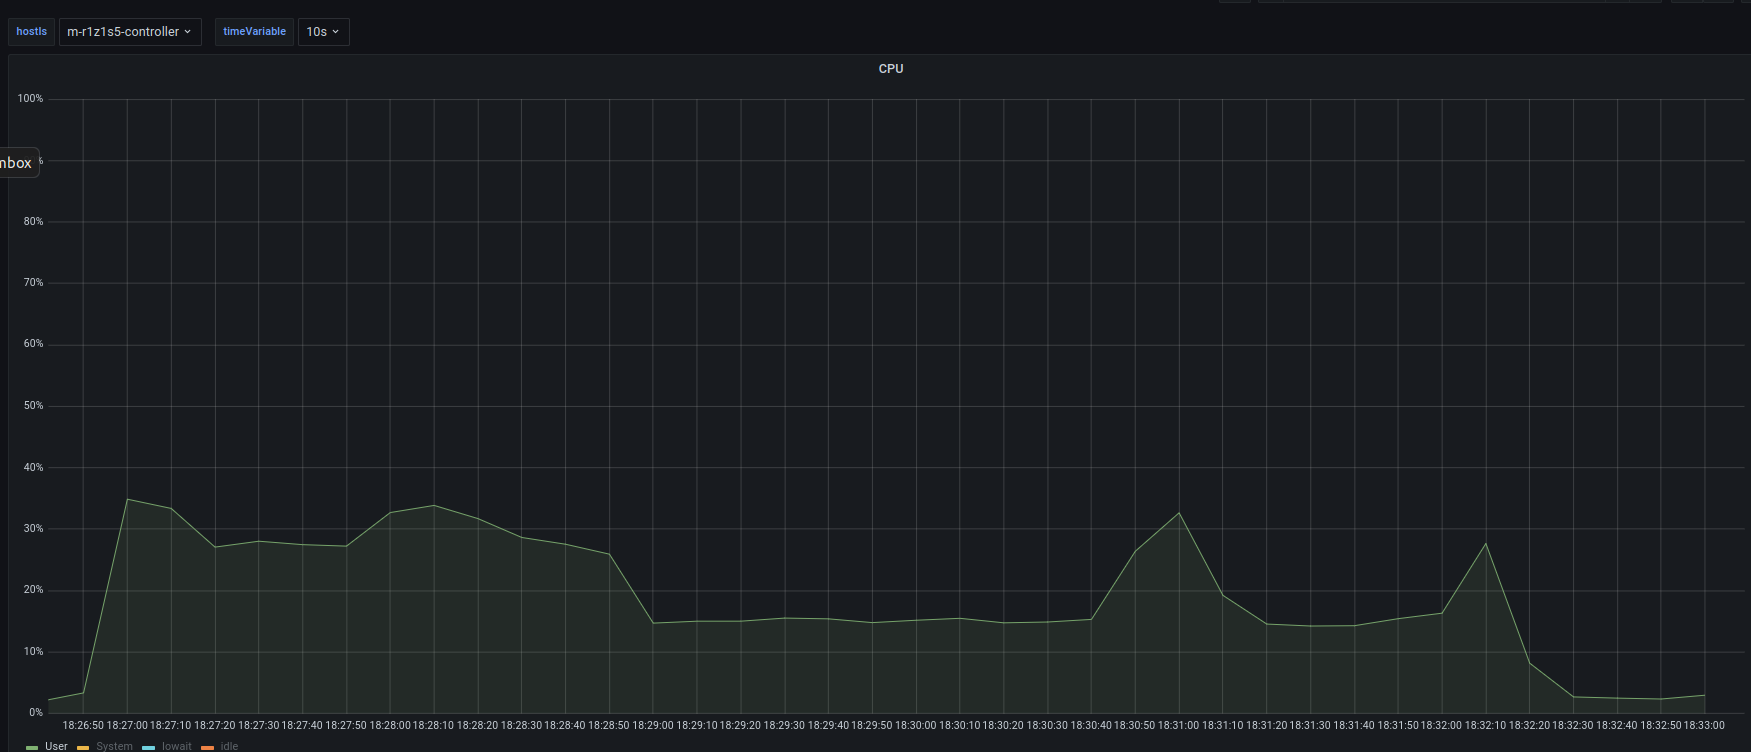Select the CPU spike at 18:31:00

coord(1179,513)
